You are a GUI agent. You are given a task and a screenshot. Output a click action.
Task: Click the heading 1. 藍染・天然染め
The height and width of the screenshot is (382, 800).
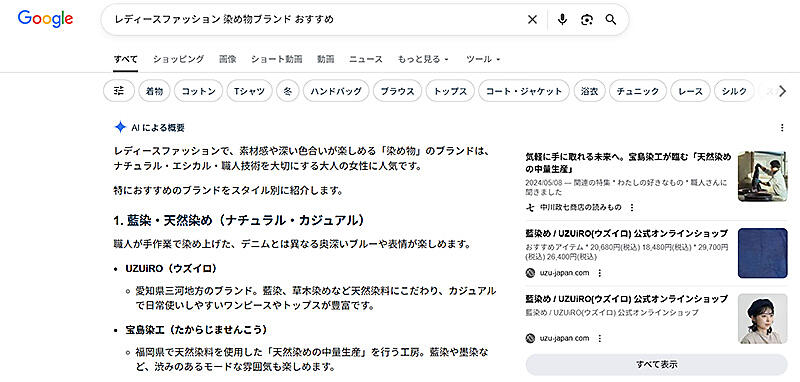(240, 220)
